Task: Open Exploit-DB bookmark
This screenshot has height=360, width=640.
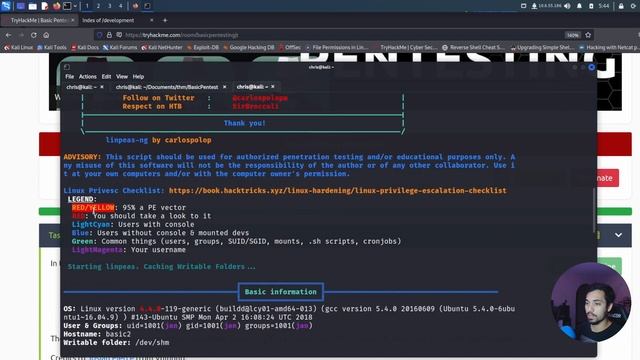Action: 203,47
